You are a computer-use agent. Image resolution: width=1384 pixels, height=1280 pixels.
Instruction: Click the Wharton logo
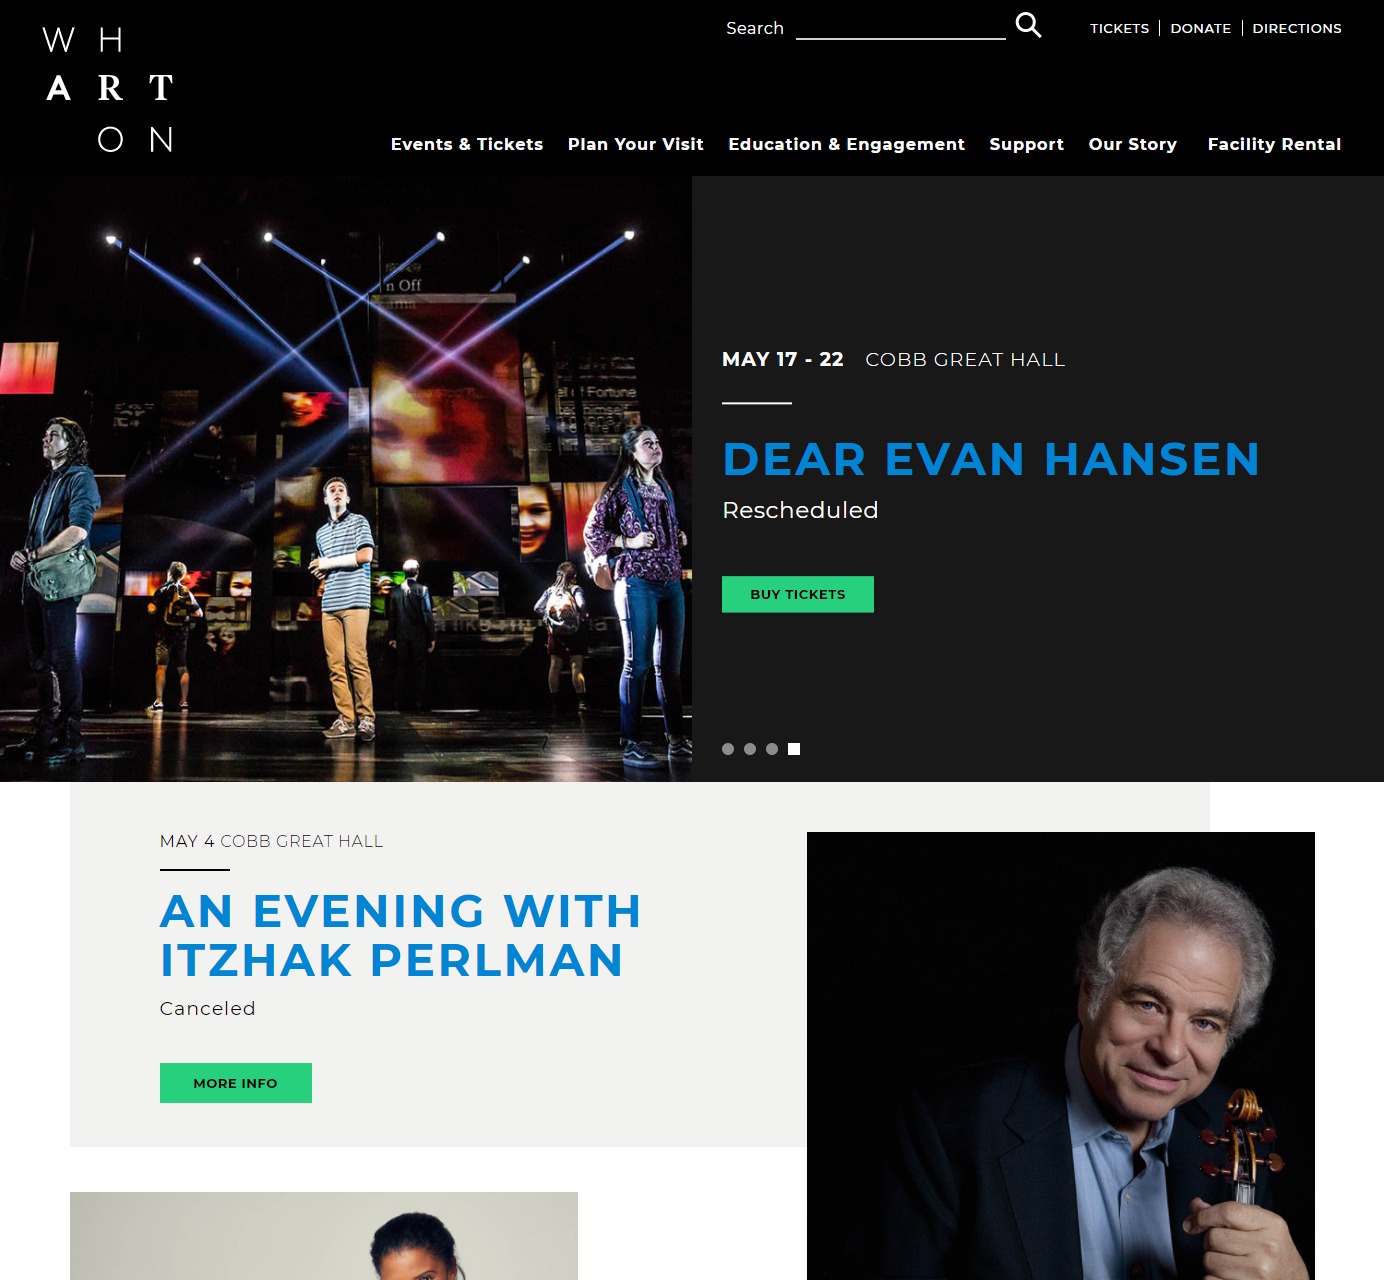[108, 89]
